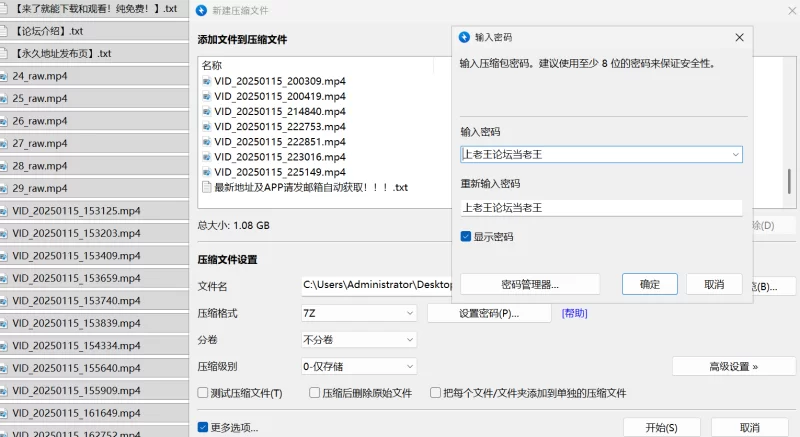Enable 压缩后删除原始文件 checkbox
800x437 pixels.
tap(315, 394)
